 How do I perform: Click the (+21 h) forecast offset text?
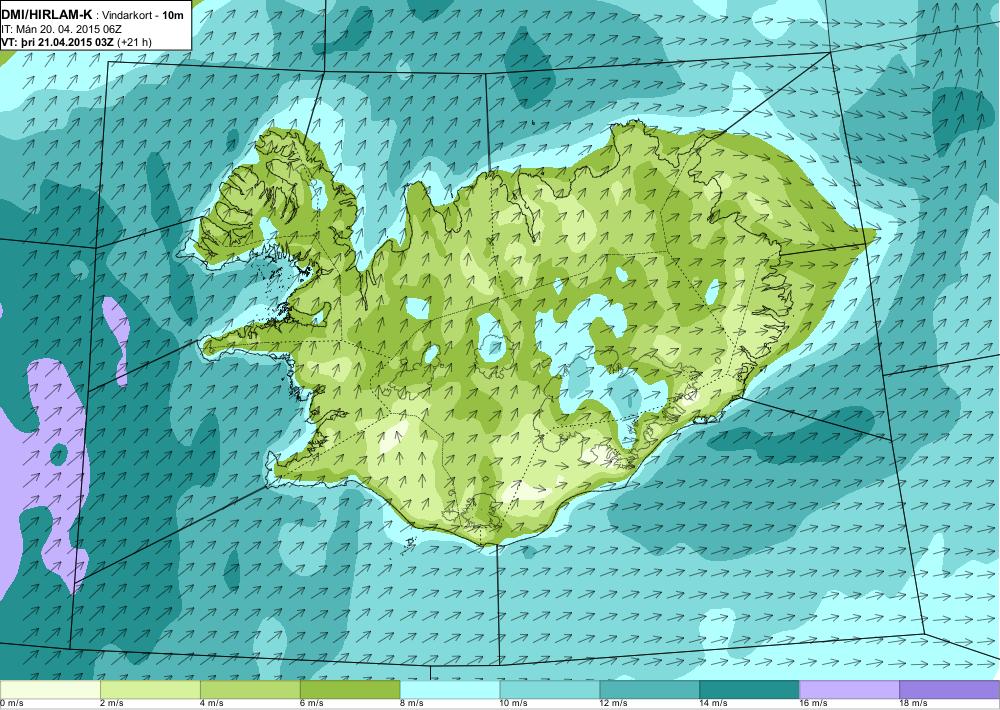click(135, 43)
